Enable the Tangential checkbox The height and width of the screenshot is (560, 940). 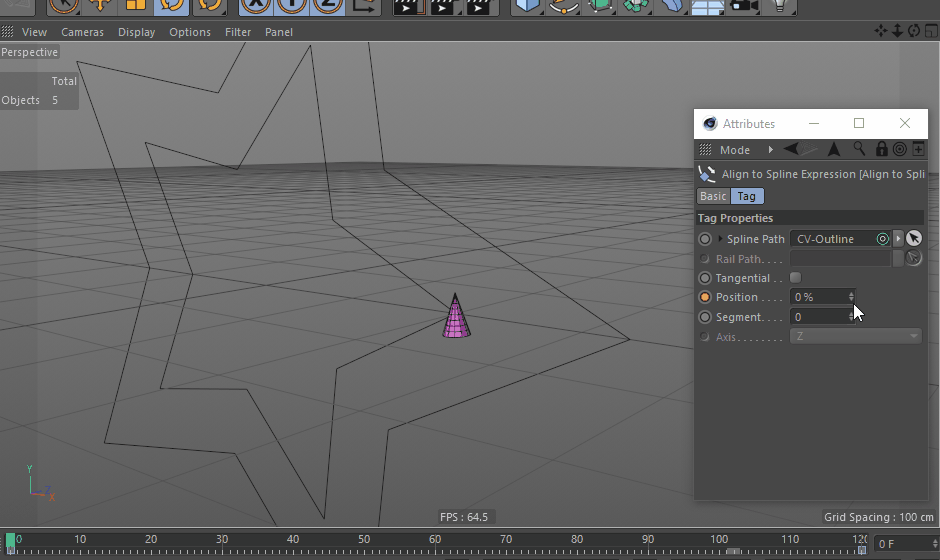[796, 278]
